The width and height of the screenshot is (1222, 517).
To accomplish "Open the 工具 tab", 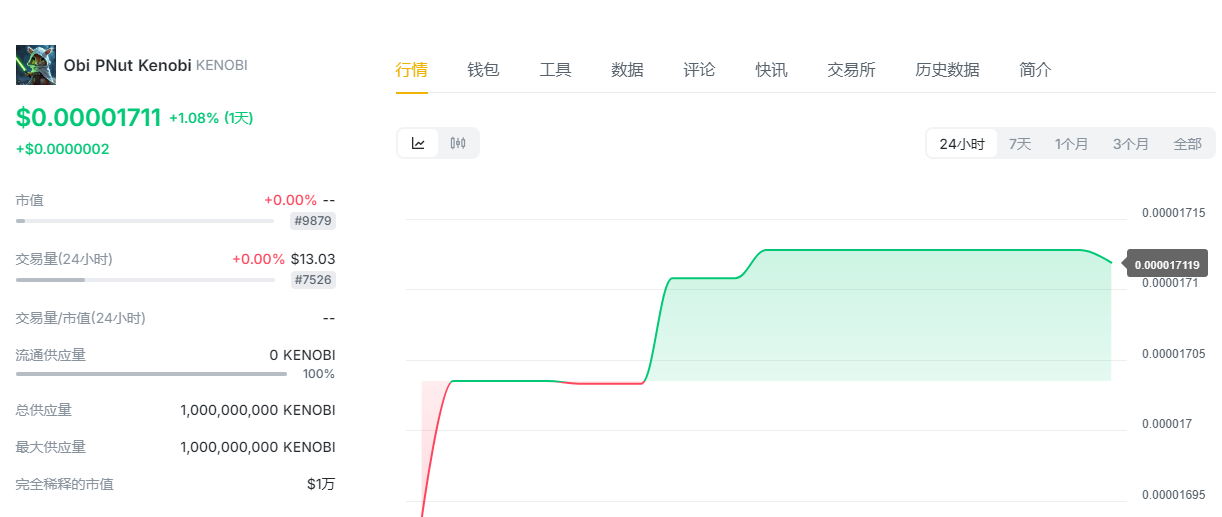I will tap(555, 70).
